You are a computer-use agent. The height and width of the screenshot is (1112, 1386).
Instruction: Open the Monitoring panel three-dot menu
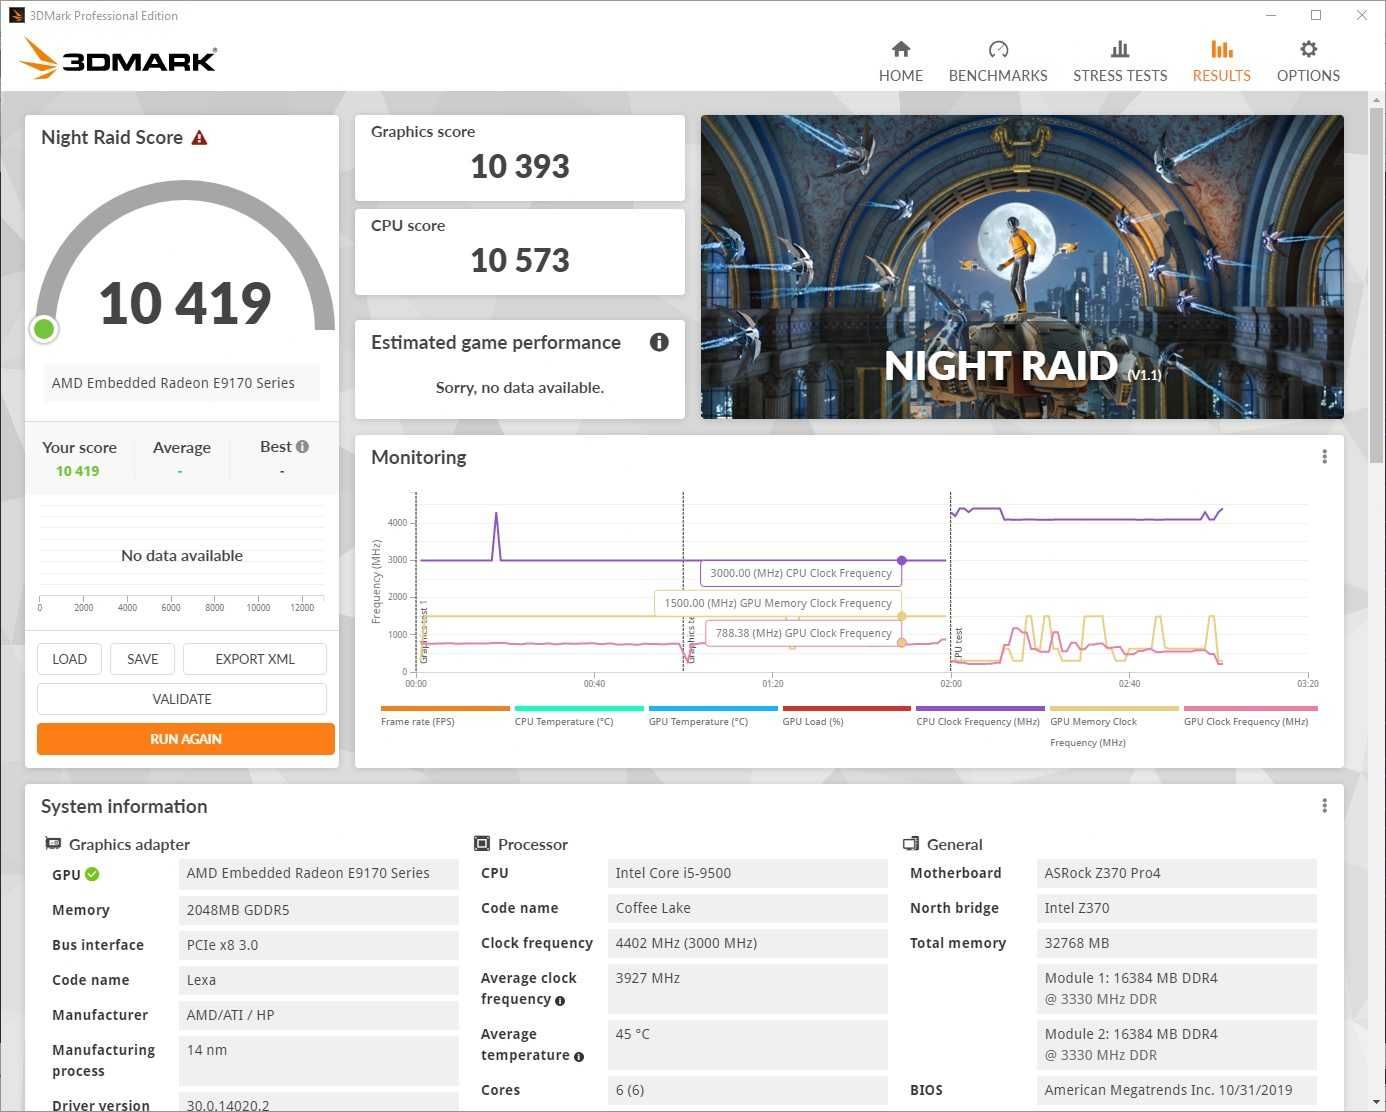pos(1324,457)
